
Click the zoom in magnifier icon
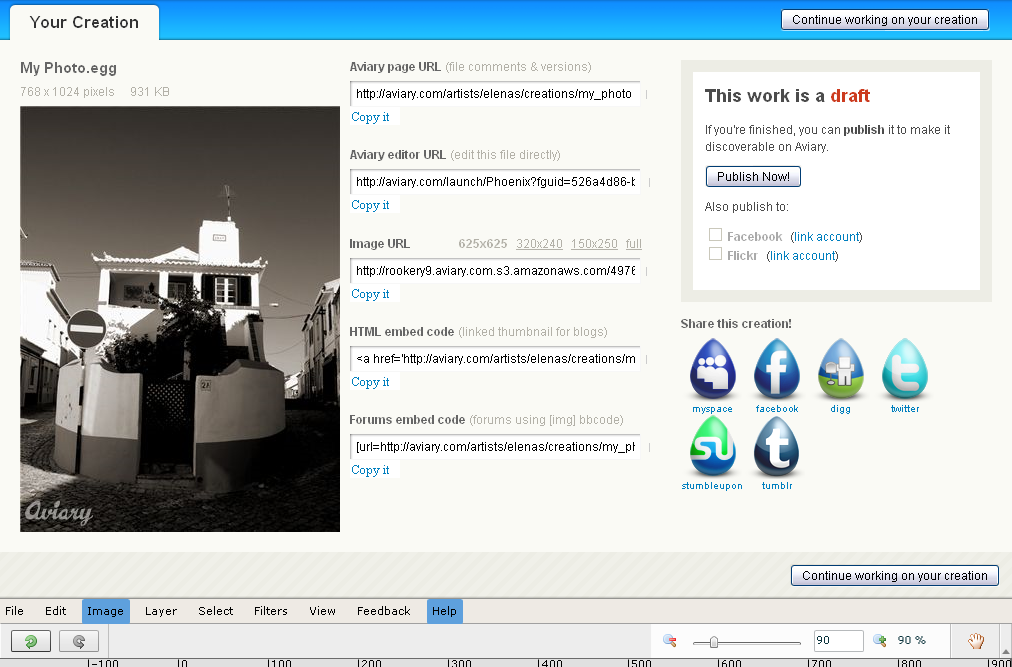(879, 641)
